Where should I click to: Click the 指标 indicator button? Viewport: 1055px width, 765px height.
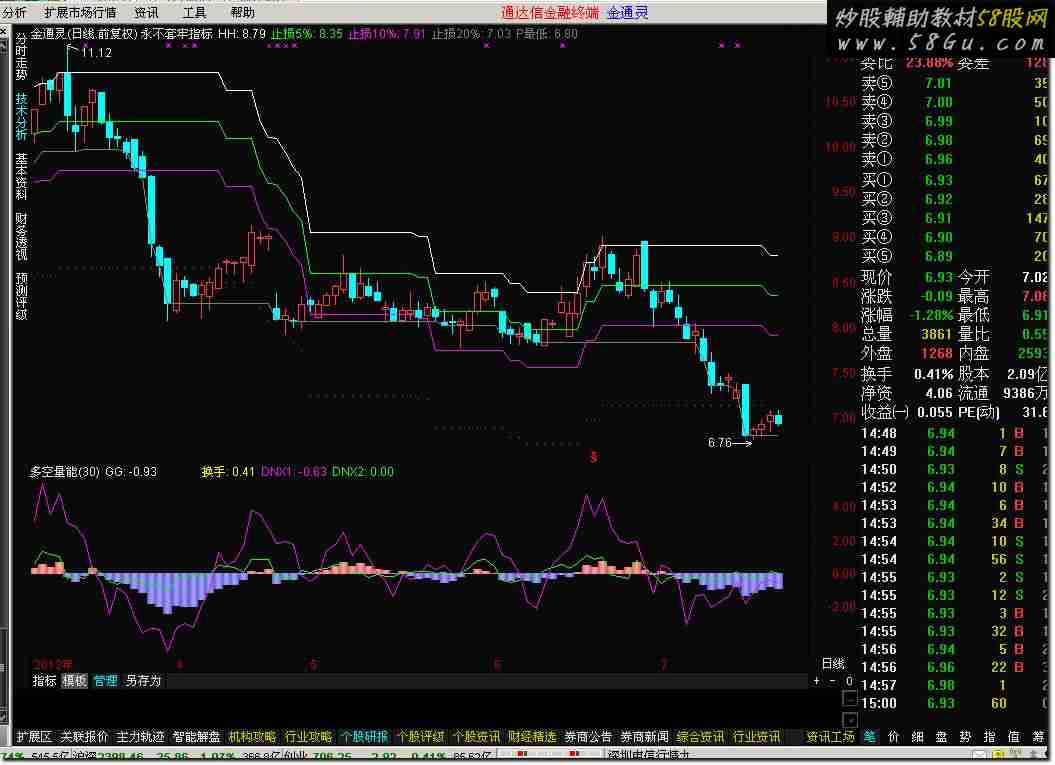click(44, 681)
